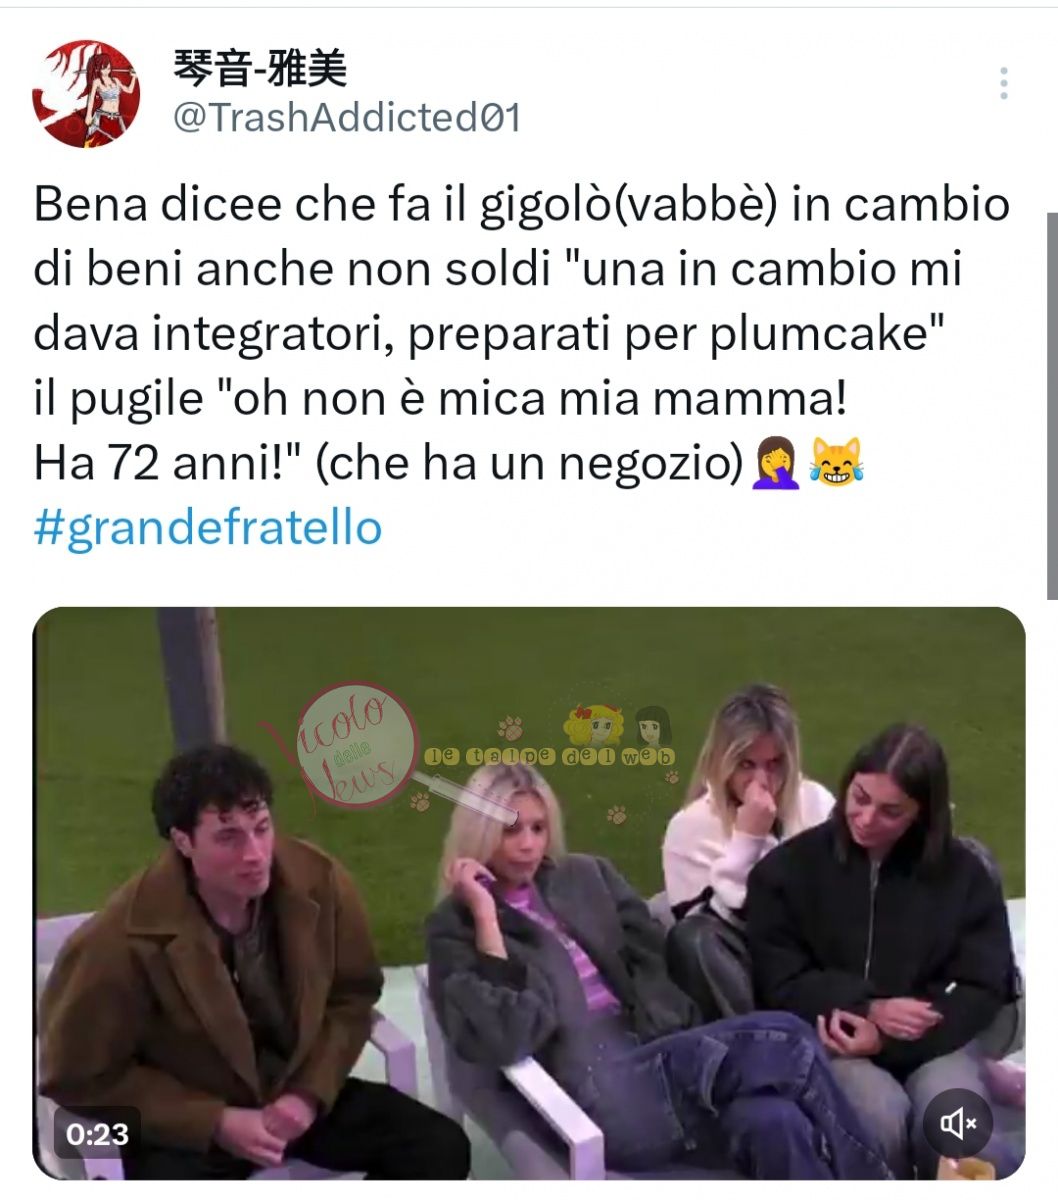Visit the @TrashAddicted01 handle

coord(346,118)
